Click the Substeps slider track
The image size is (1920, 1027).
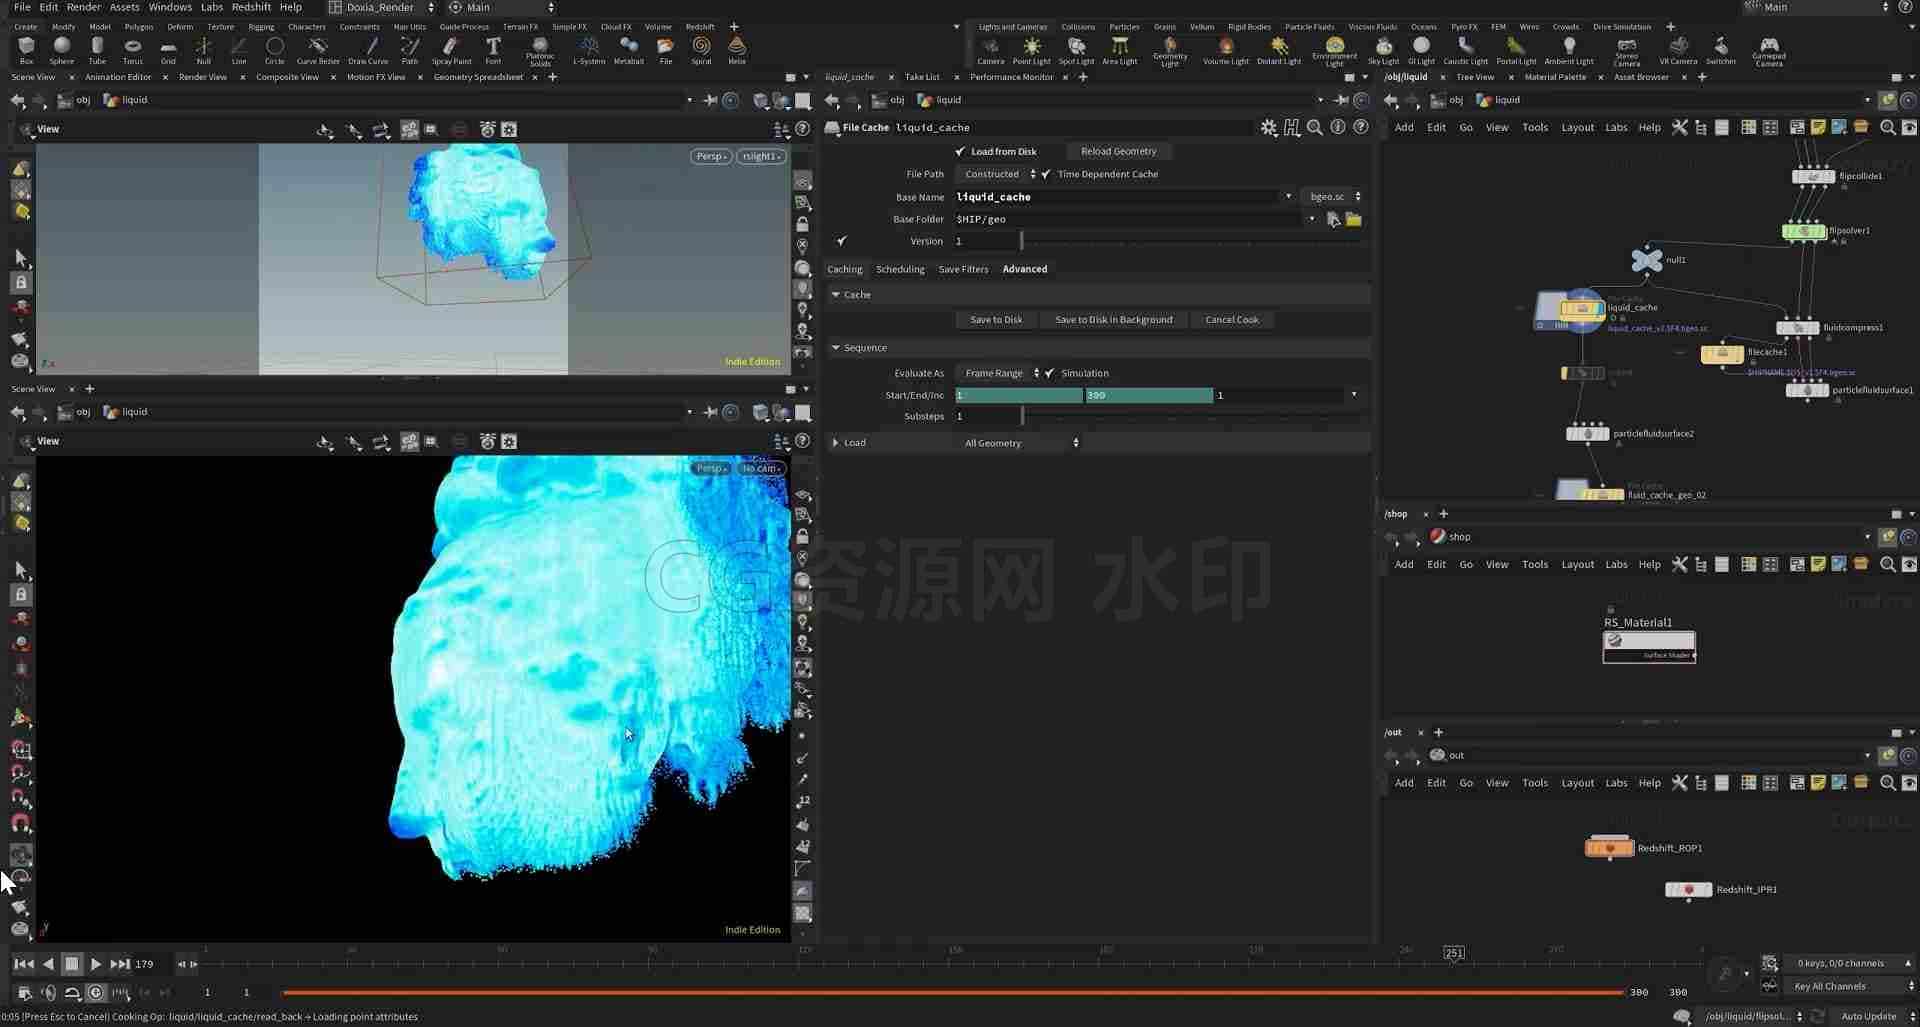pos(1194,416)
